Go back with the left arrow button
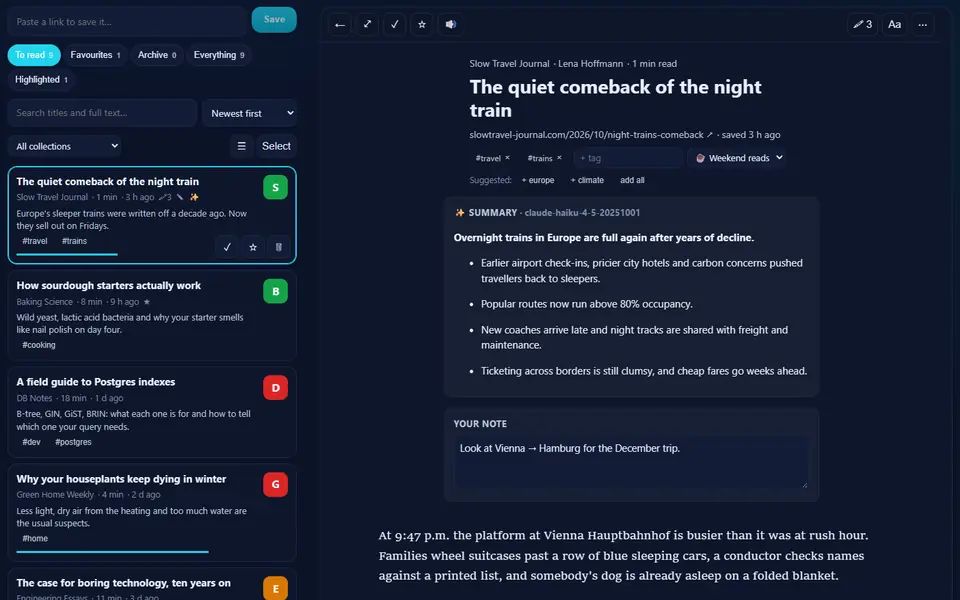 tap(340, 24)
